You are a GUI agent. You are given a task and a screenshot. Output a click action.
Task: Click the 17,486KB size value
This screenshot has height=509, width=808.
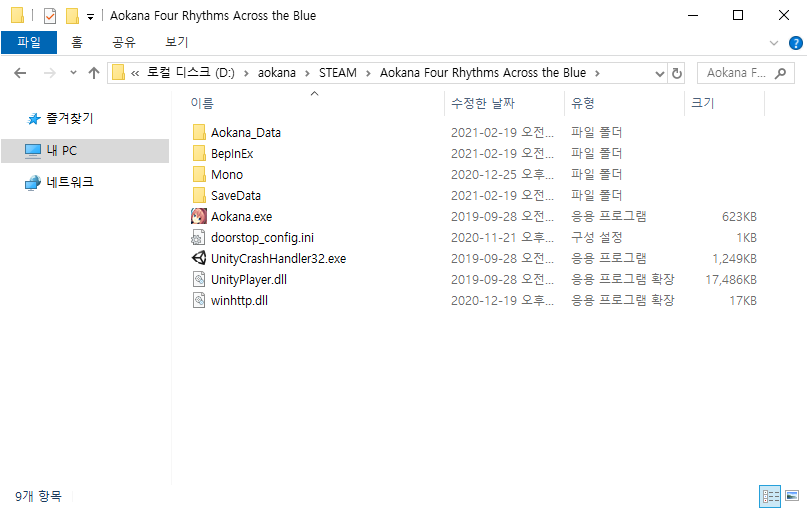pos(731,280)
